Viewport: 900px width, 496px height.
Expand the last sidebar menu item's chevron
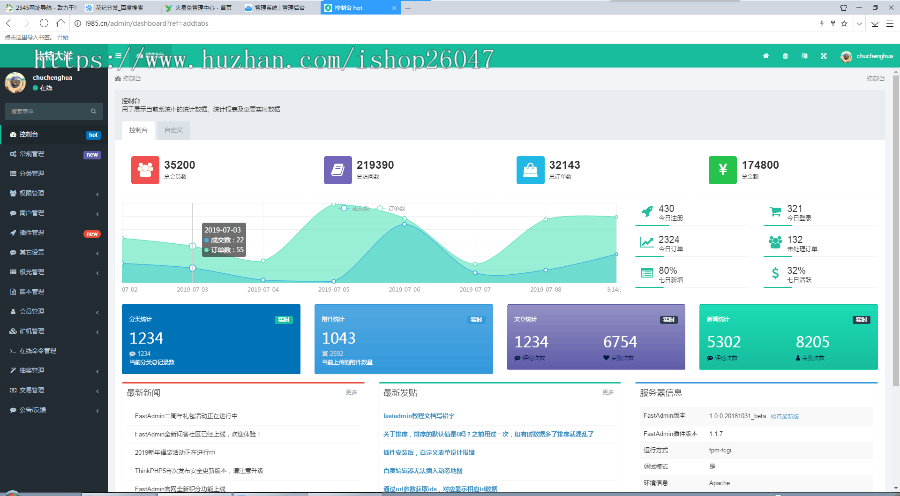(x=97, y=410)
